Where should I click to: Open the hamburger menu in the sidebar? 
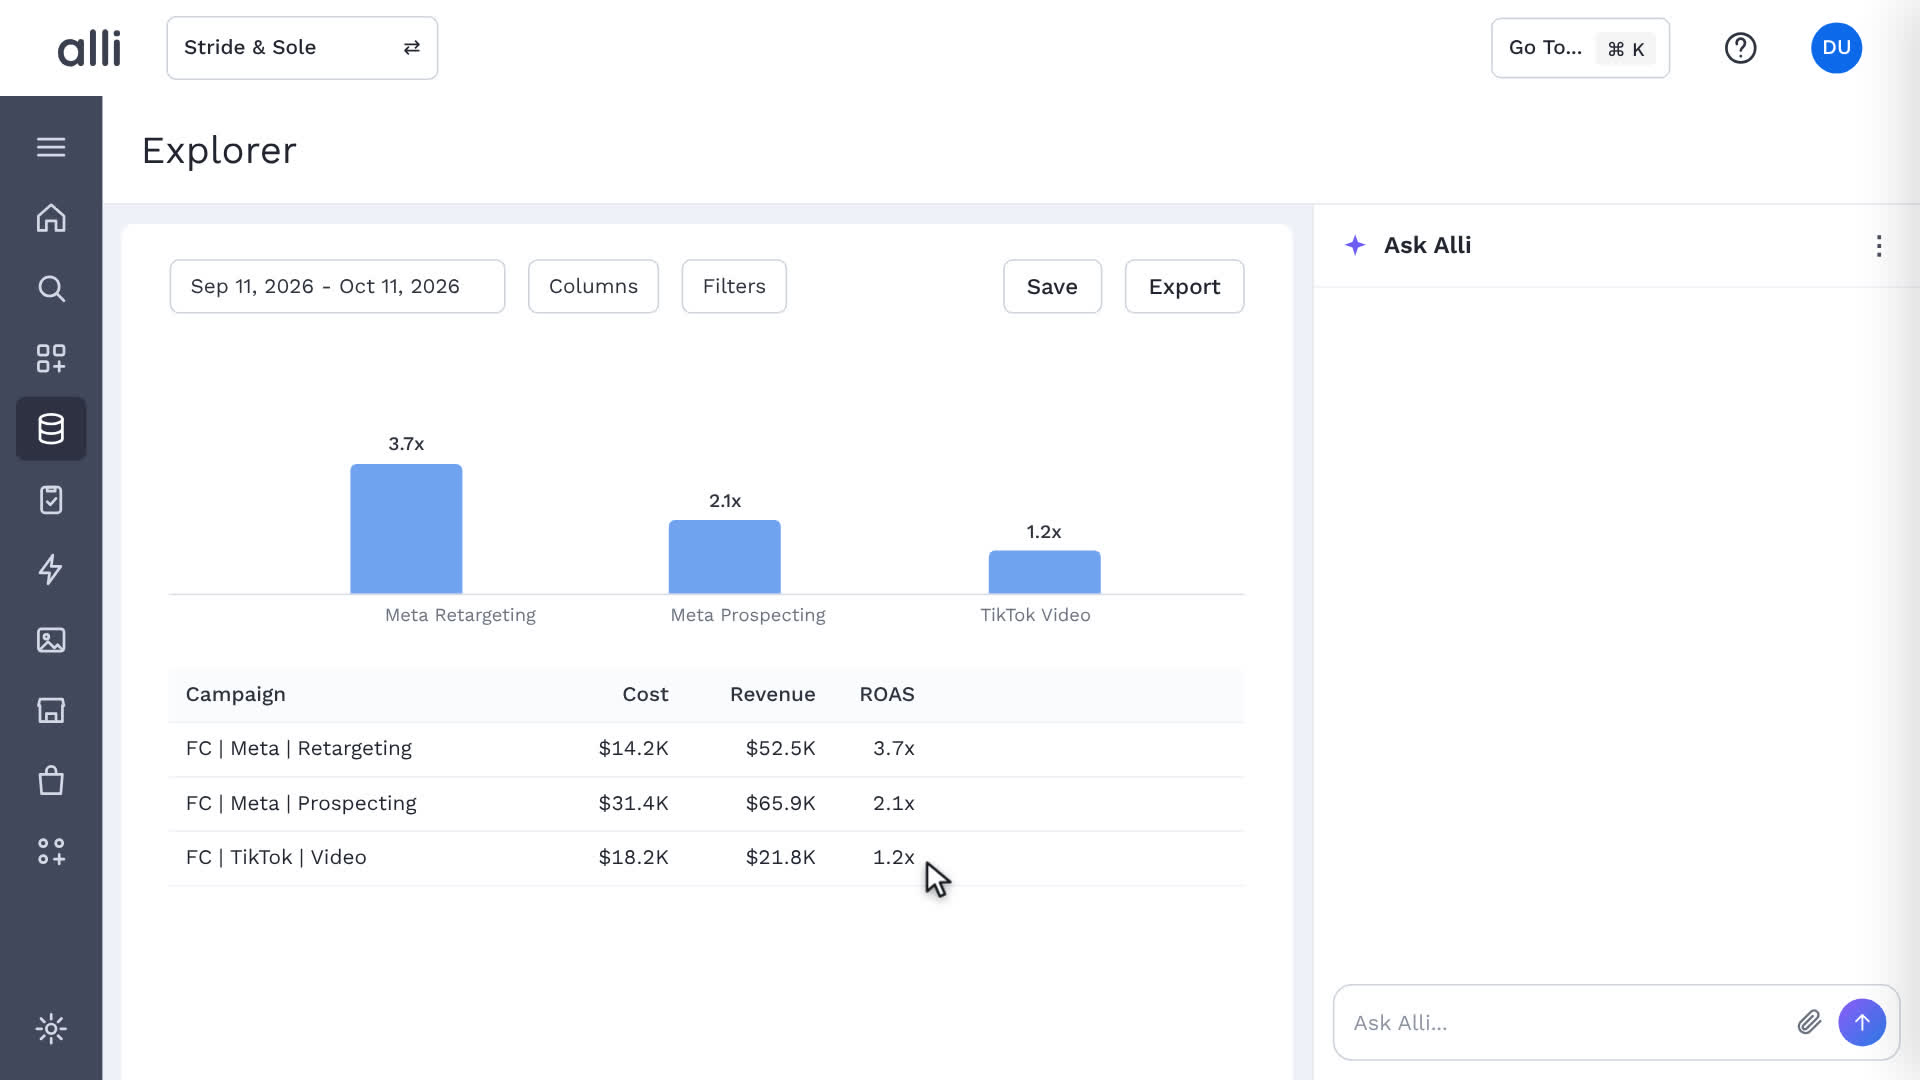click(51, 147)
